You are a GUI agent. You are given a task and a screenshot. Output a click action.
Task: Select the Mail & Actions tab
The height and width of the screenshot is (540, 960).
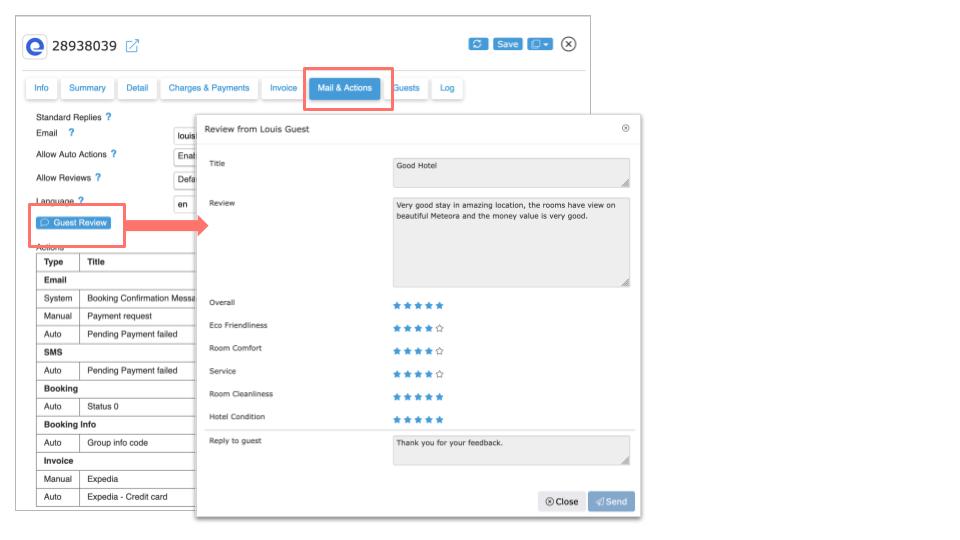click(x=345, y=88)
